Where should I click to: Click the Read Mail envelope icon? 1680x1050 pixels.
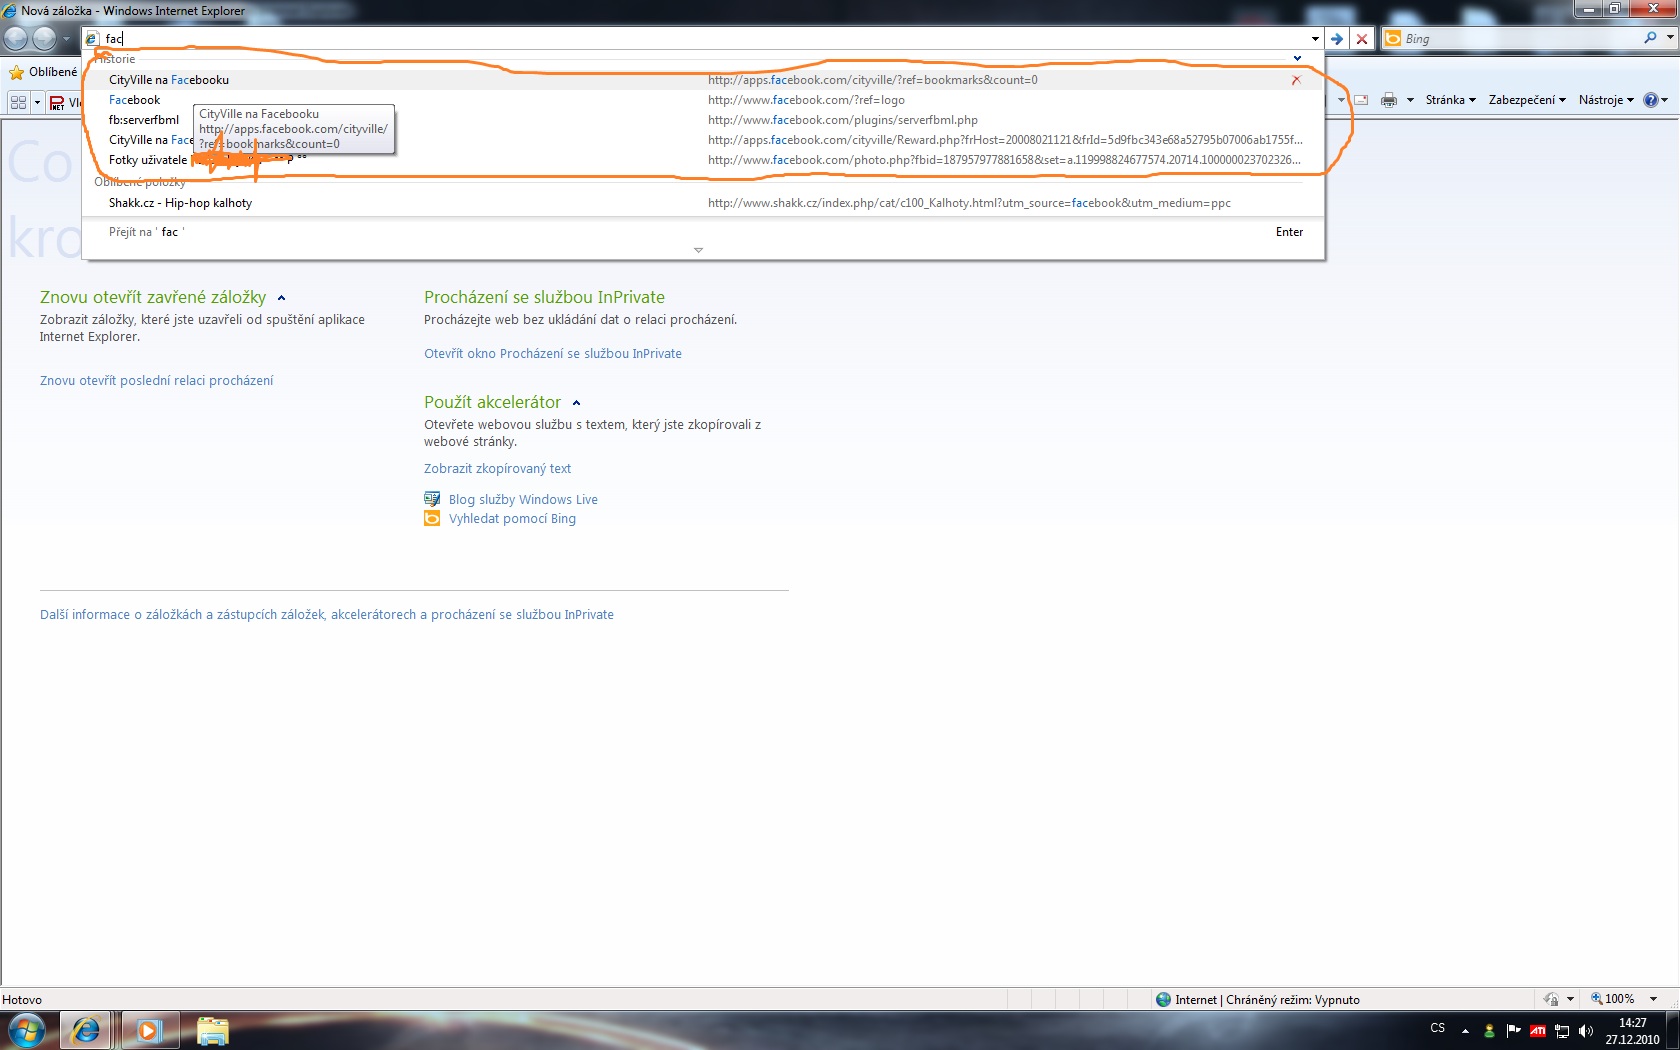coord(1361,100)
